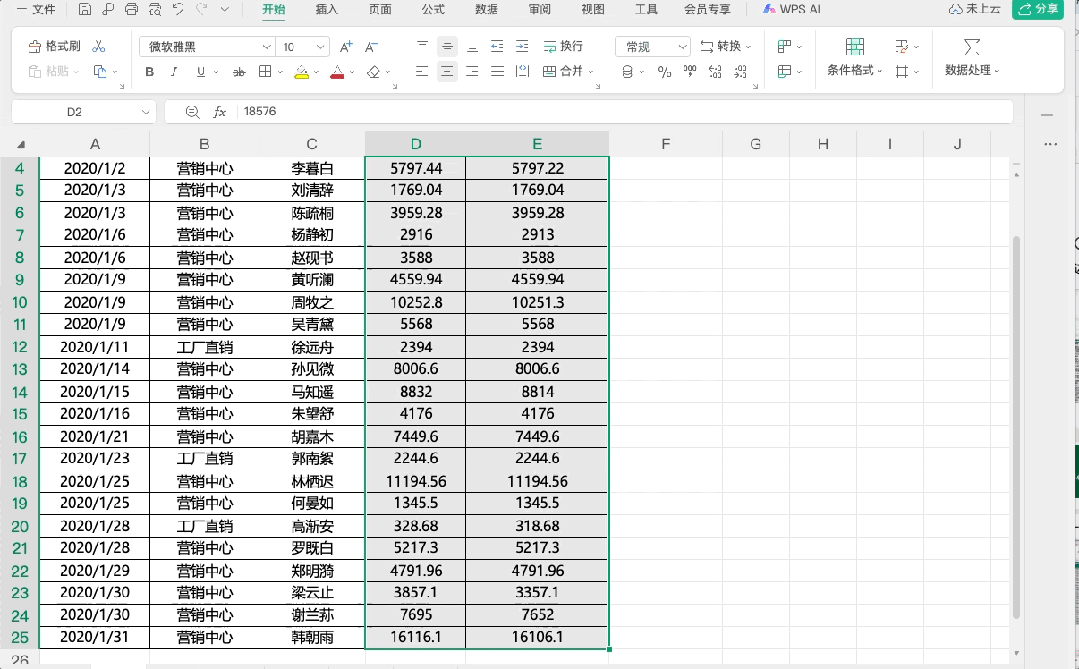Apply percent style format
The image size is (1079, 669).
[664, 72]
